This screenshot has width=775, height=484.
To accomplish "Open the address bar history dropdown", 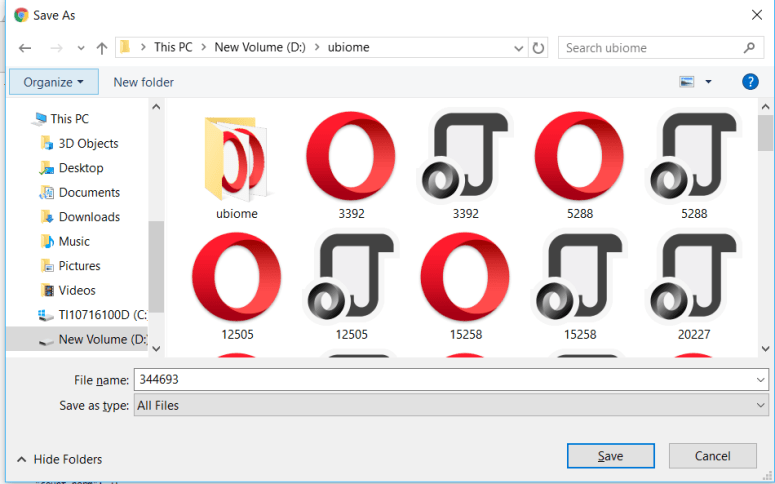I will 518,48.
